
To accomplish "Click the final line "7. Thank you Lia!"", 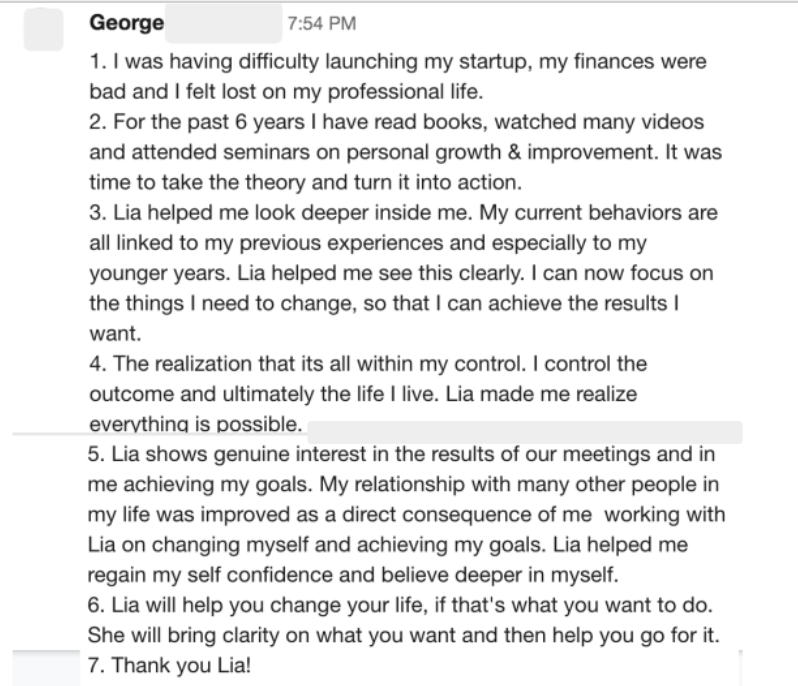I will coord(169,666).
